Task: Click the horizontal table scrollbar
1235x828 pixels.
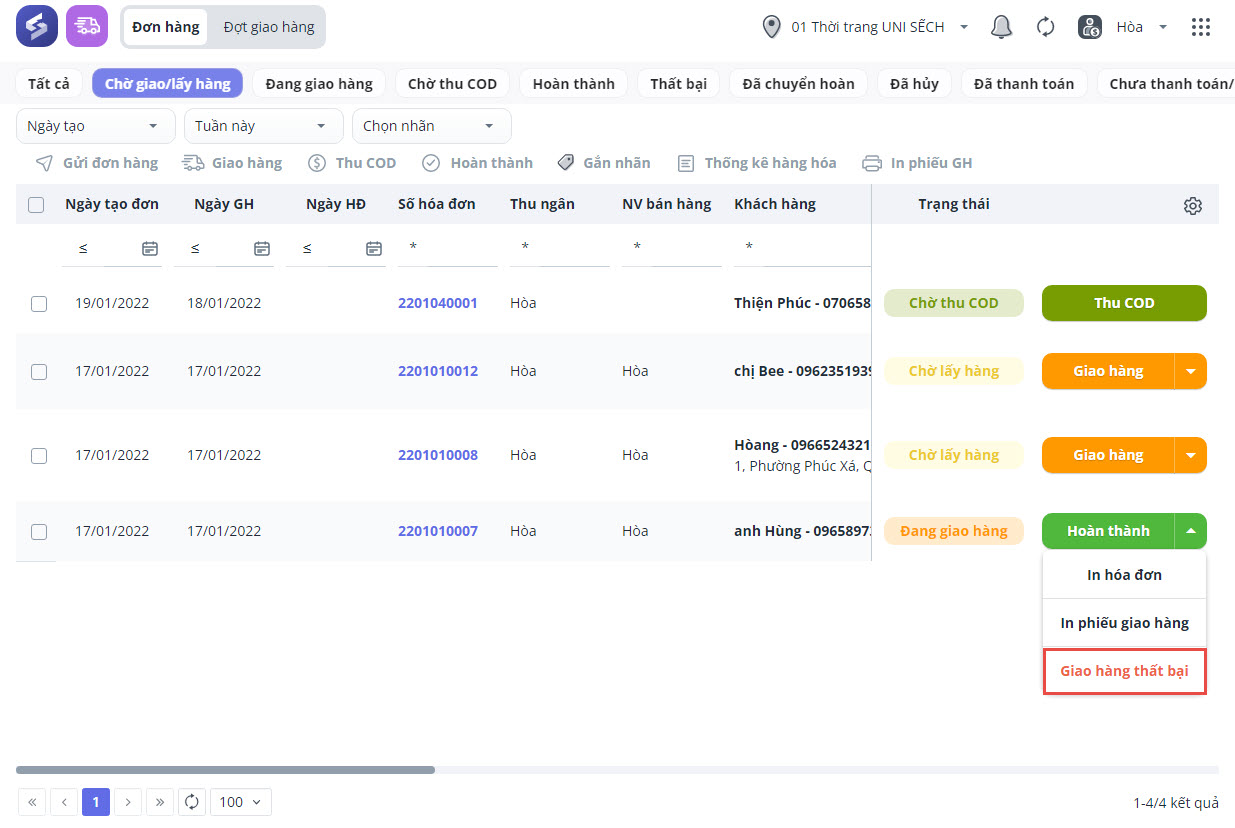Action: (225, 770)
